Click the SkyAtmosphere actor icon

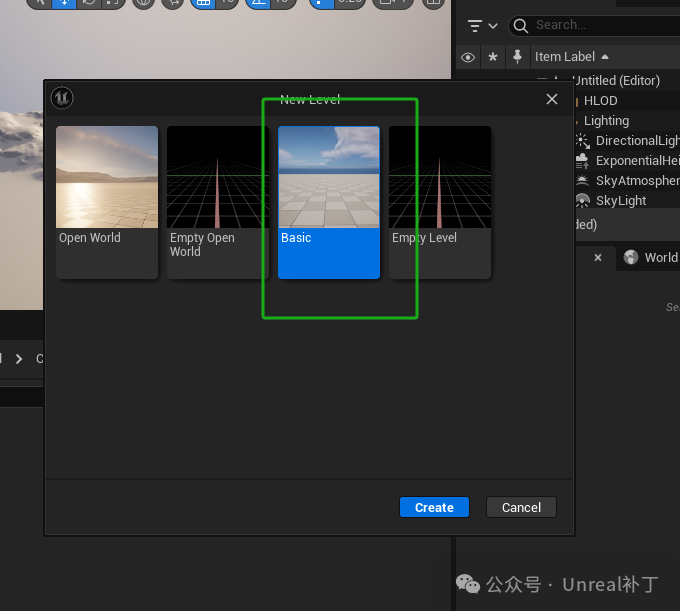582,180
